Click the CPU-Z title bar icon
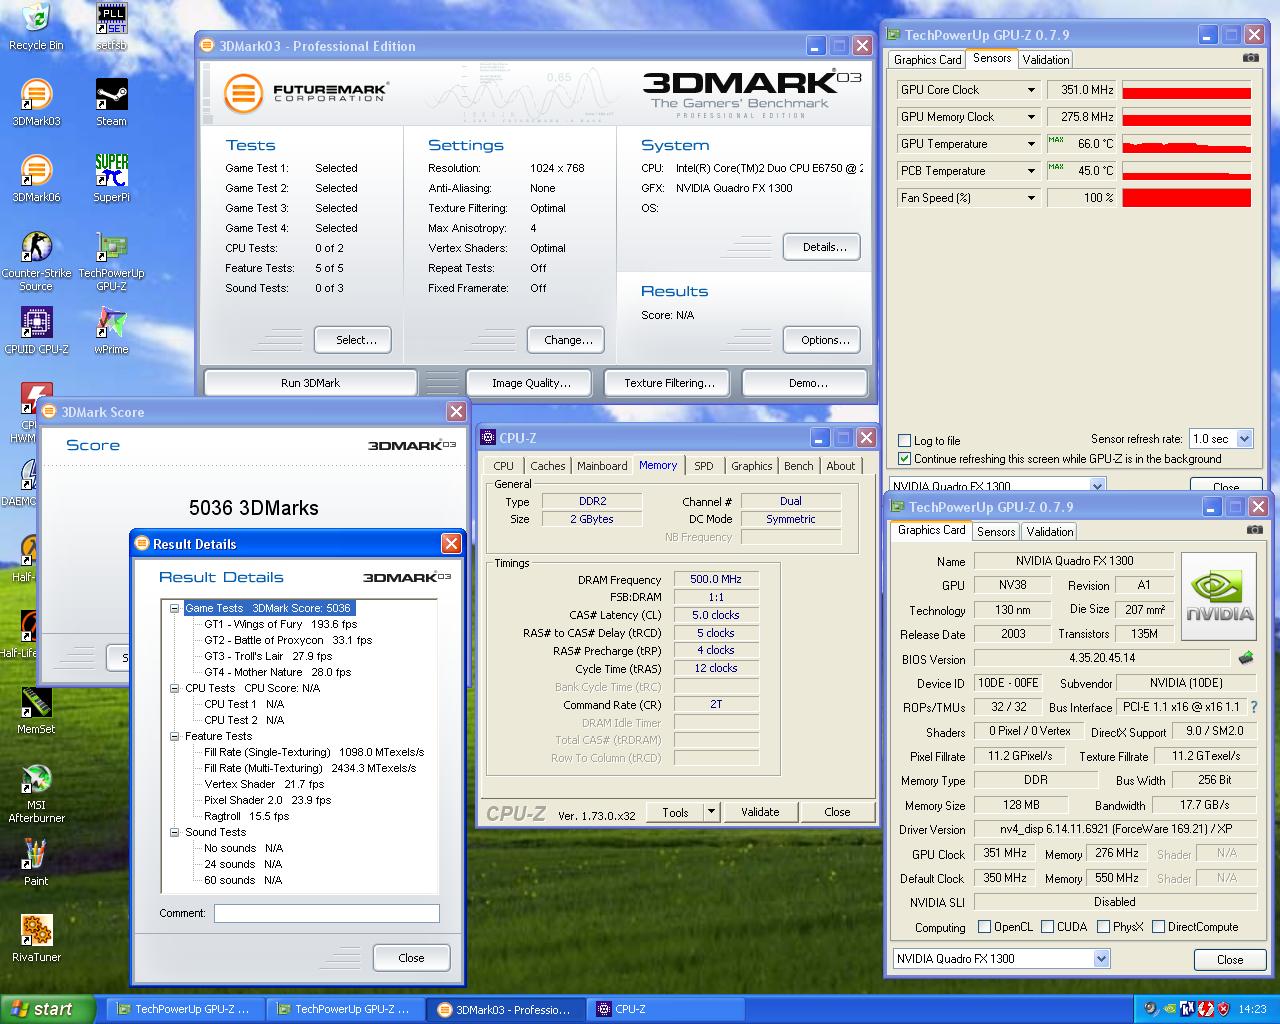This screenshot has width=1280, height=1024. [488, 437]
